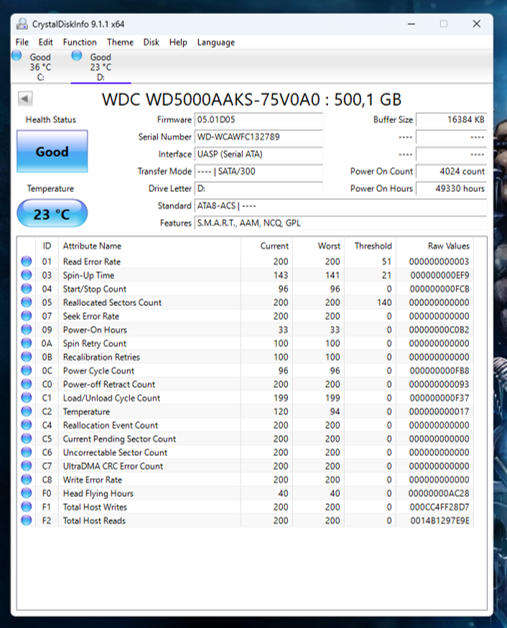
Task: Click the Drive Letter field D:
Action: click(x=258, y=189)
